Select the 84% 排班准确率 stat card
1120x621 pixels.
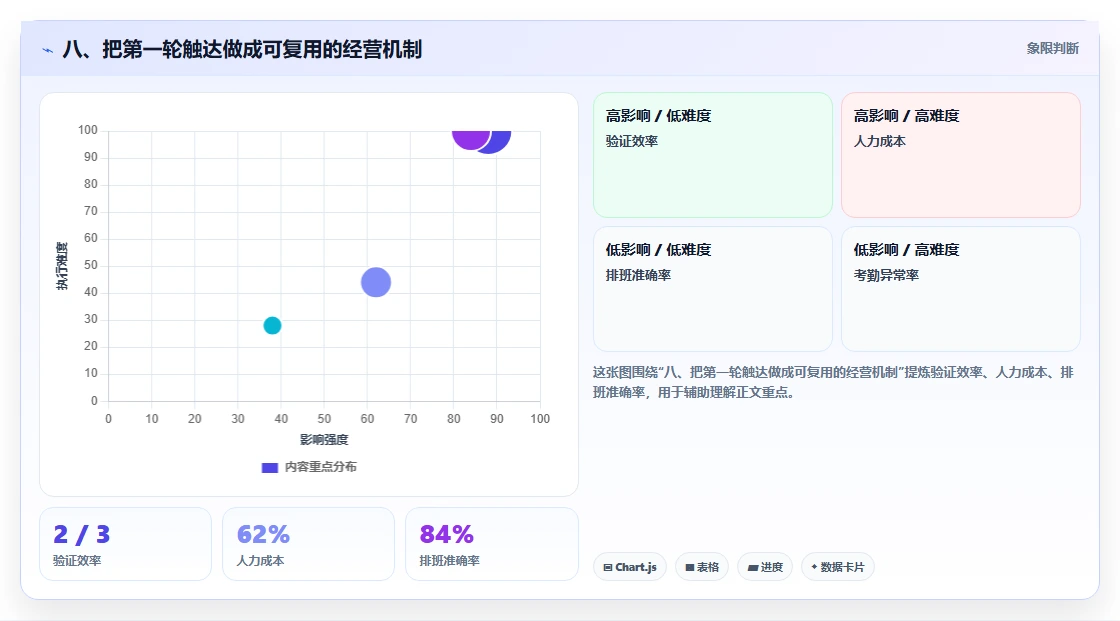tap(491, 544)
